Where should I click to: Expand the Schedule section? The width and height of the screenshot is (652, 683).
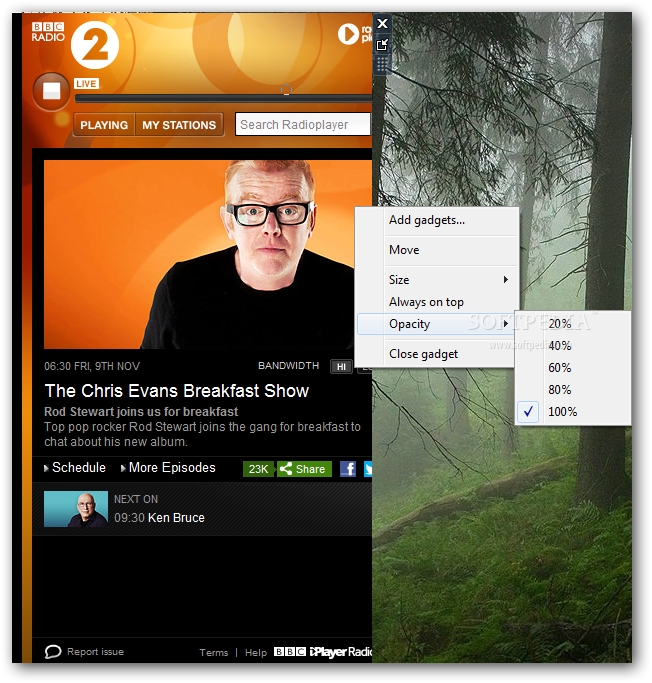75,468
